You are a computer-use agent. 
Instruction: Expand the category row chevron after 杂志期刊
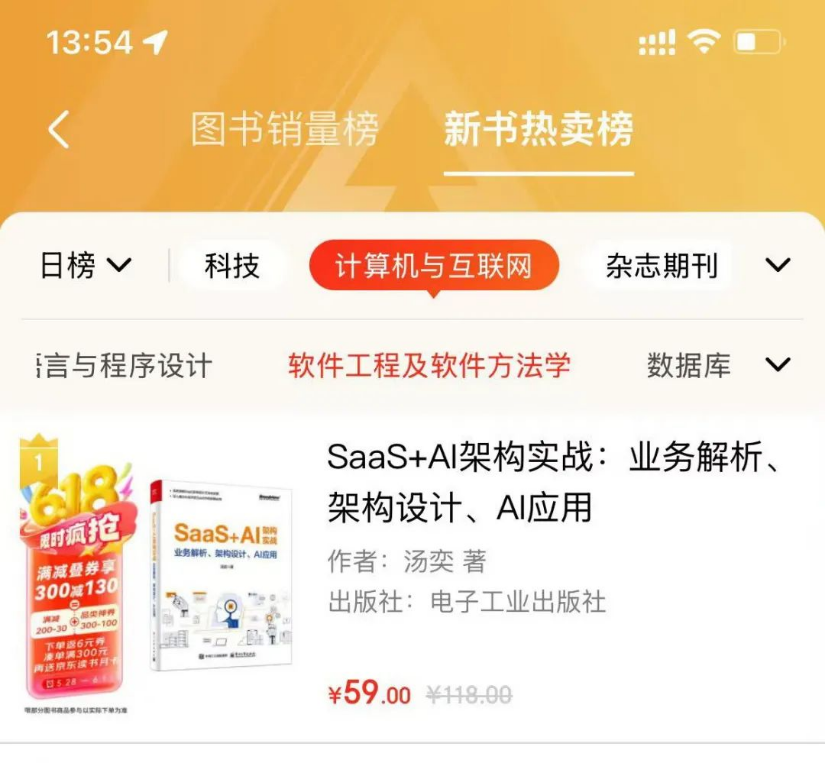778,265
